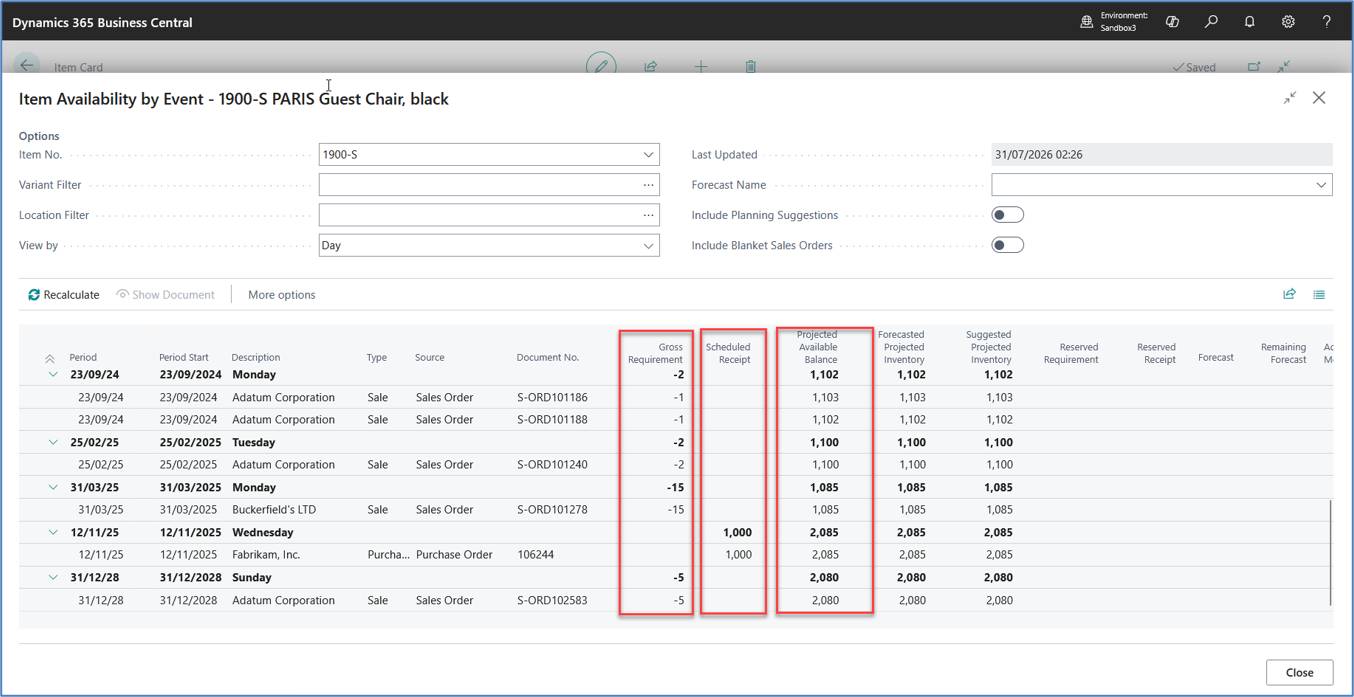1354x697 pixels.
Task: Click the Item Card share icon
Action: tap(651, 67)
